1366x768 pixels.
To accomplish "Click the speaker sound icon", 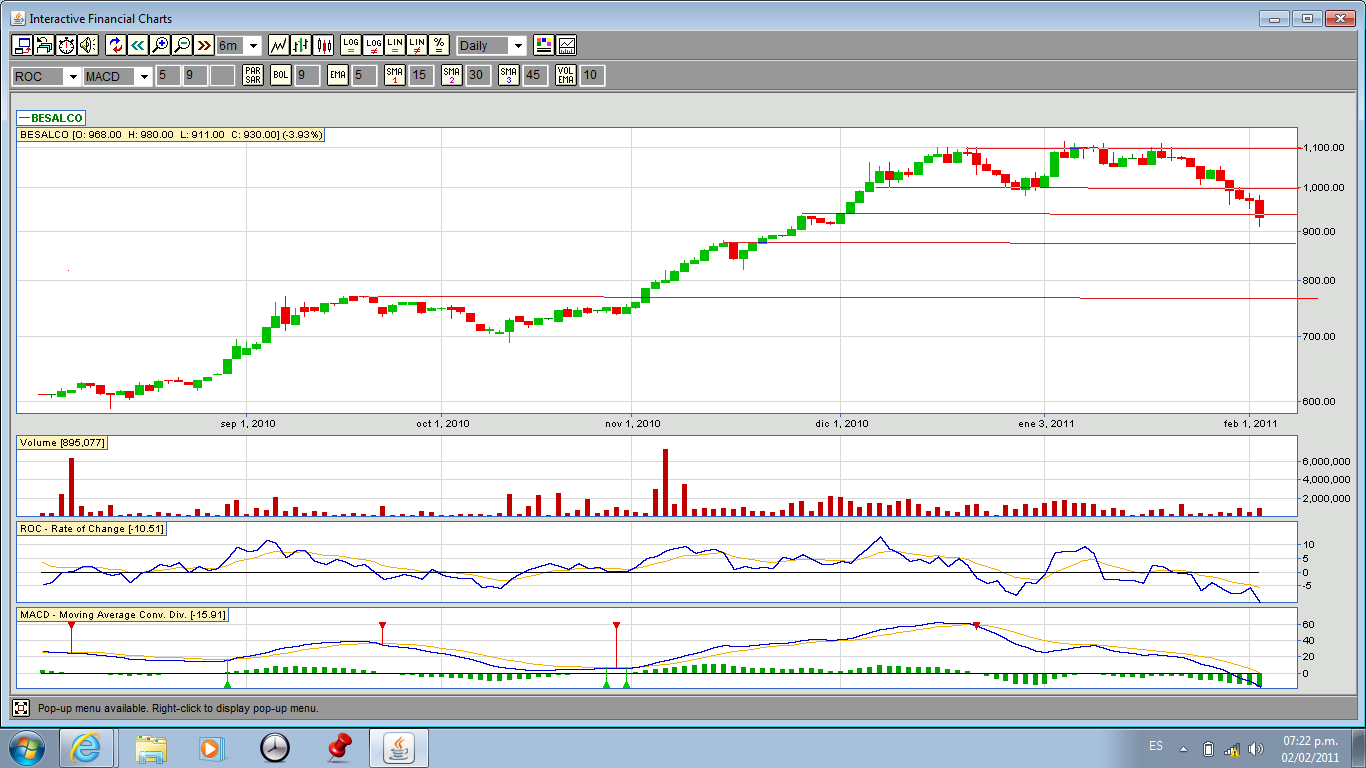I will [88, 45].
